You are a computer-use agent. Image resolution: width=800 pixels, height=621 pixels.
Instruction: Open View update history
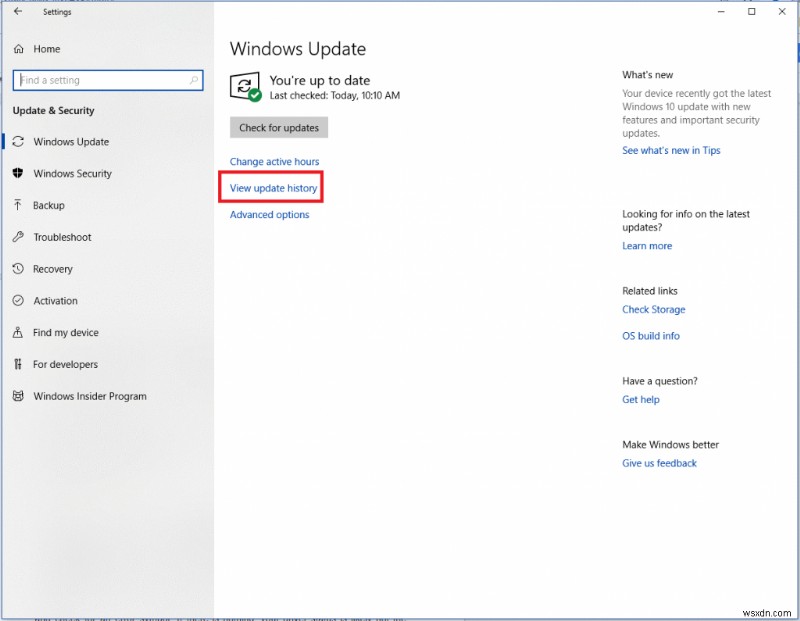[271, 187]
